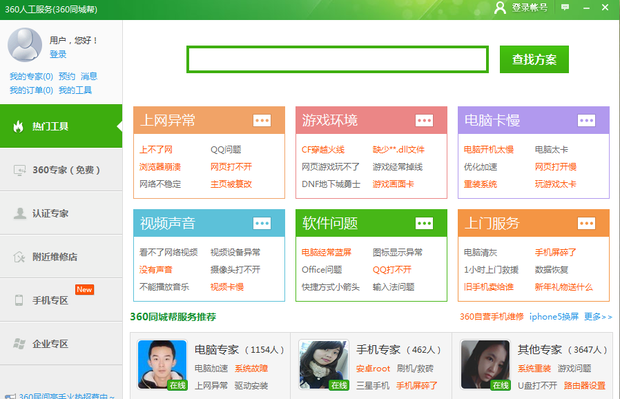Select DNF地下城勇士 link
620x399 pixels.
[x=331, y=184]
